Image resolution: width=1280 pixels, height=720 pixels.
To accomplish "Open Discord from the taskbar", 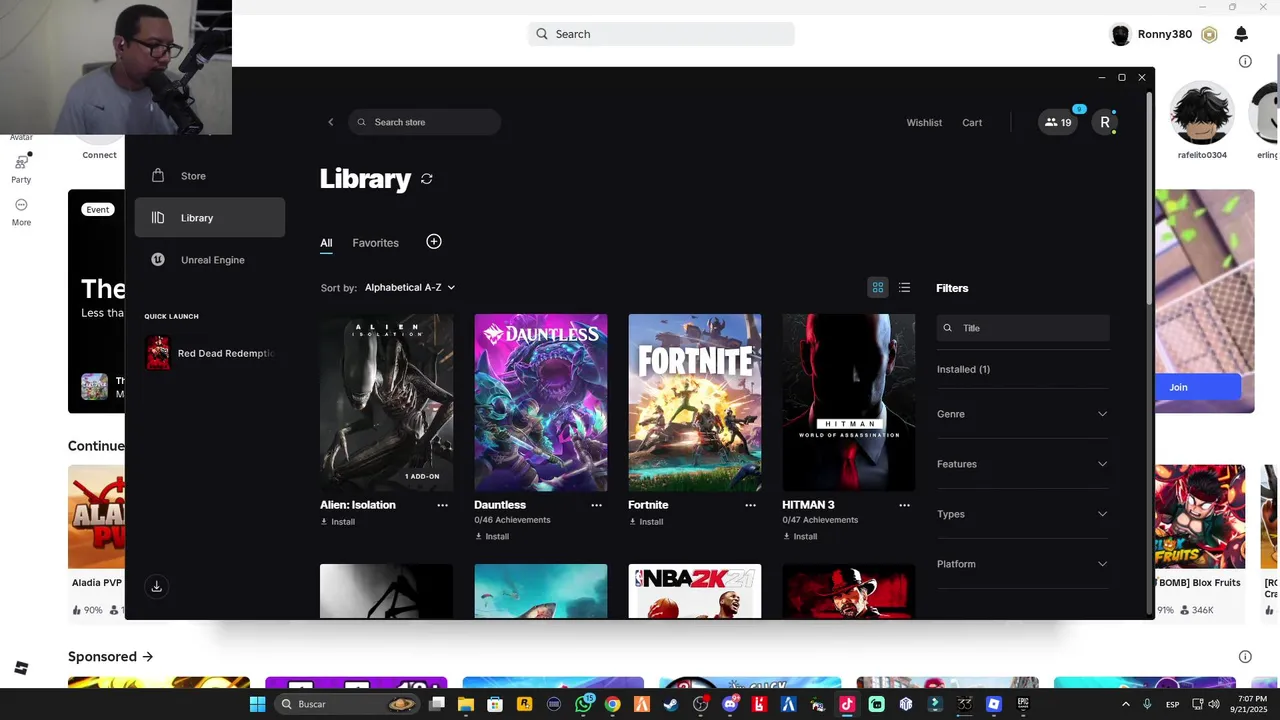I will [729, 704].
